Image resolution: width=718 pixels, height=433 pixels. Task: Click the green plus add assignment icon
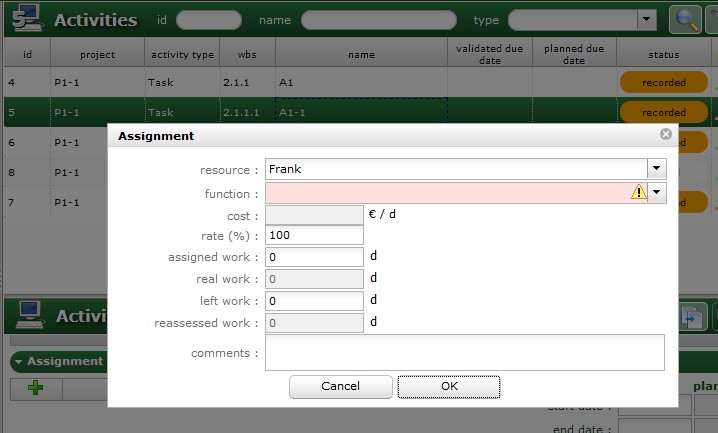click(36, 389)
